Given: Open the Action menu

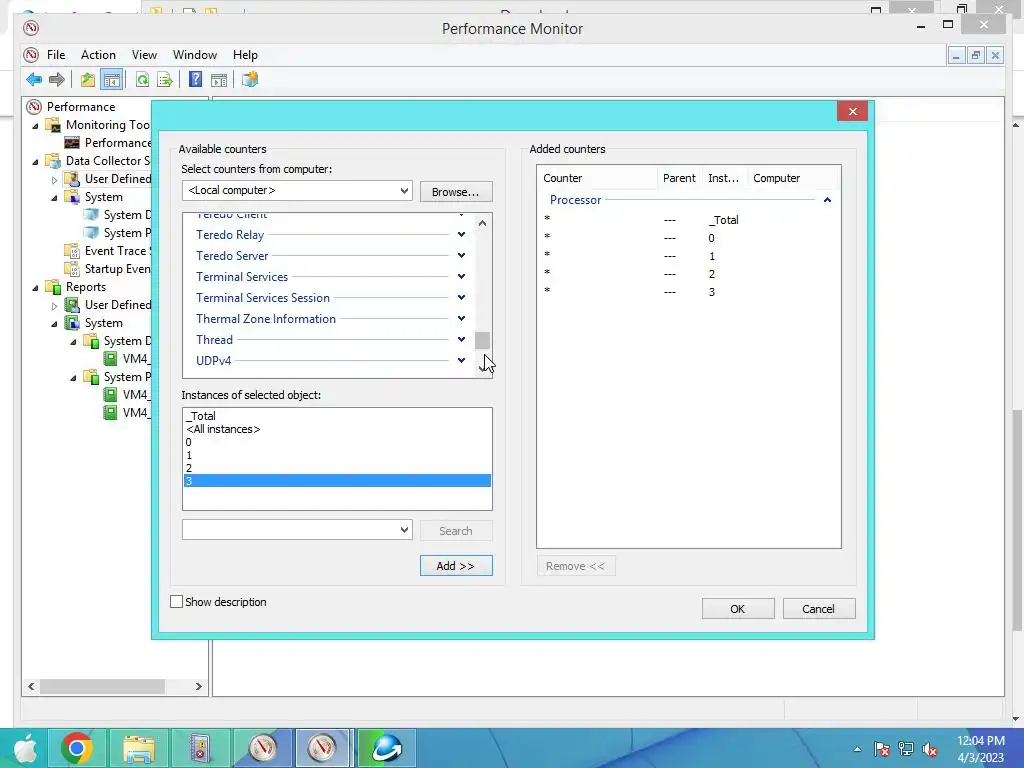Looking at the screenshot, I should pyautogui.click(x=98, y=55).
